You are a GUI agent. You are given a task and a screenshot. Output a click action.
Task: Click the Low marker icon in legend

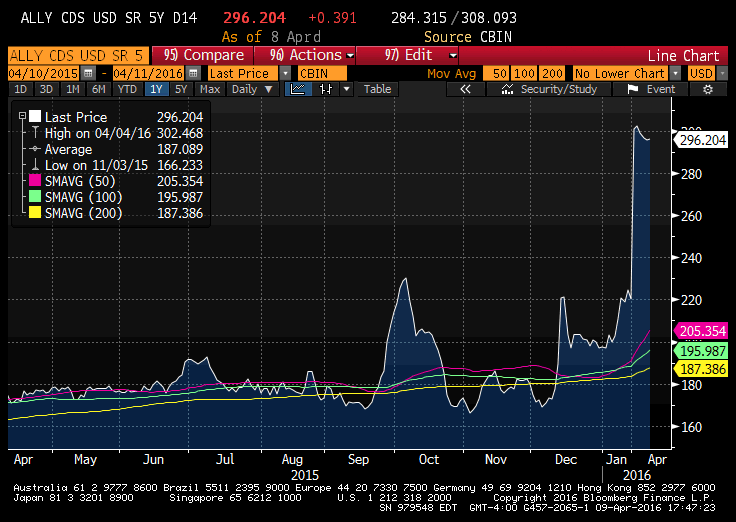[x=35, y=165]
